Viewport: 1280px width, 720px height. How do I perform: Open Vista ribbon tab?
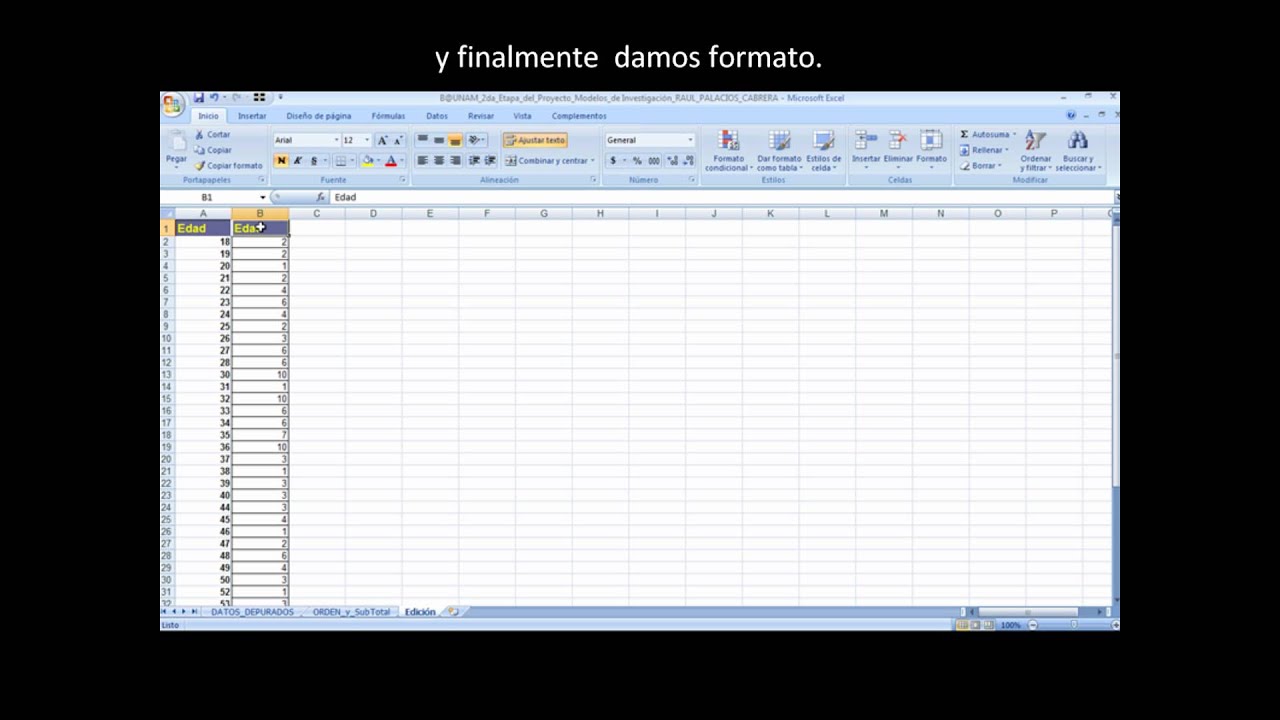pyautogui.click(x=522, y=116)
